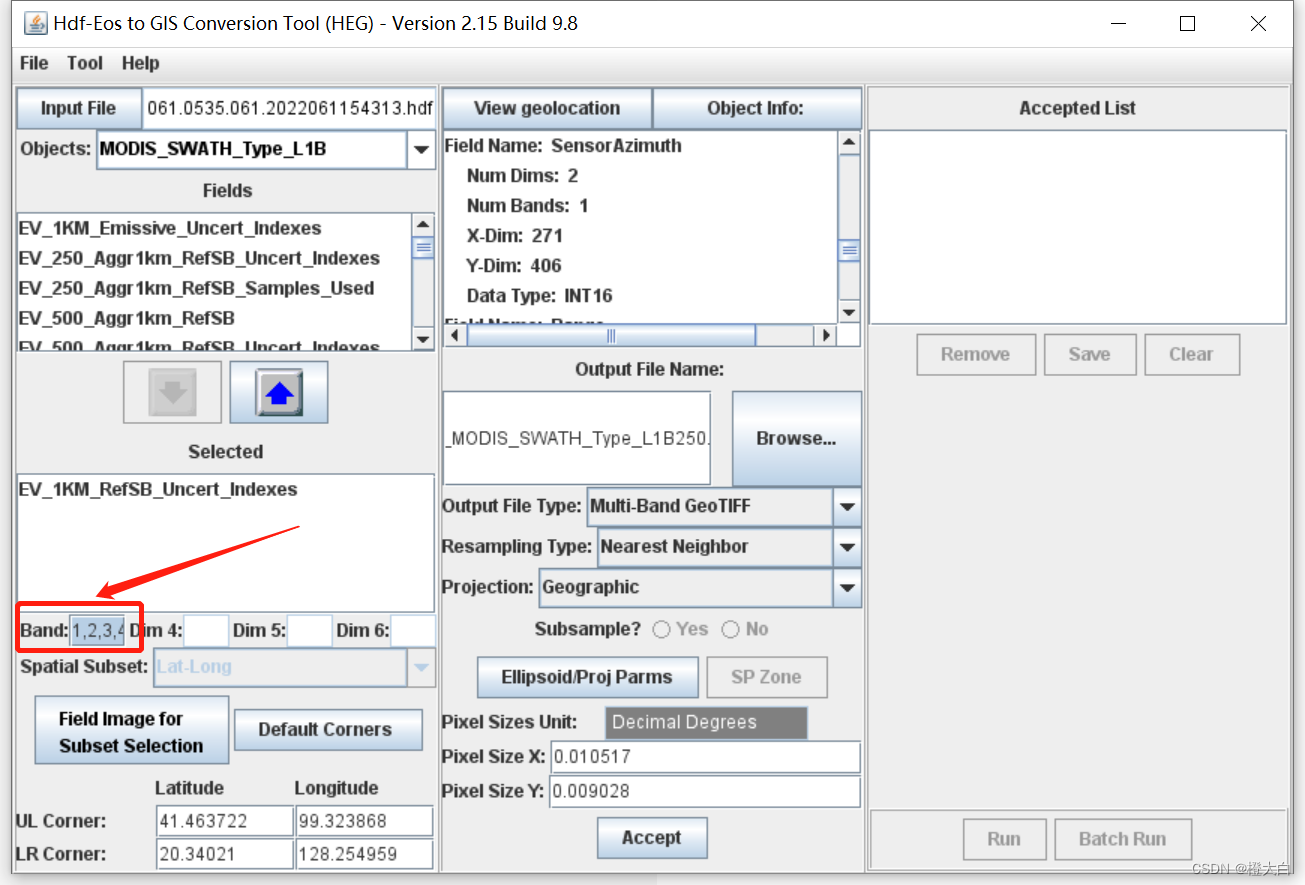Image resolution: width=1305 pixels, height=885 pixels.
Task: Click the Output File Name text field
Action: click(577, 438)
